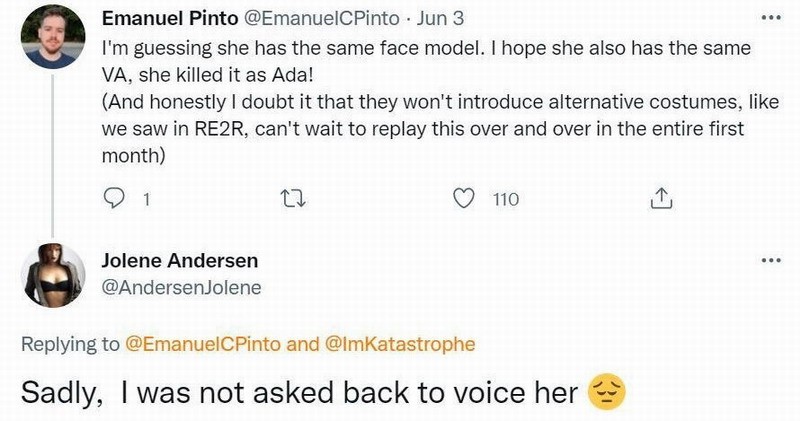Retweet Emanuel Pinto's tweet
The width and height of the screenshot is (800, 421).
(x=288, y=199)
